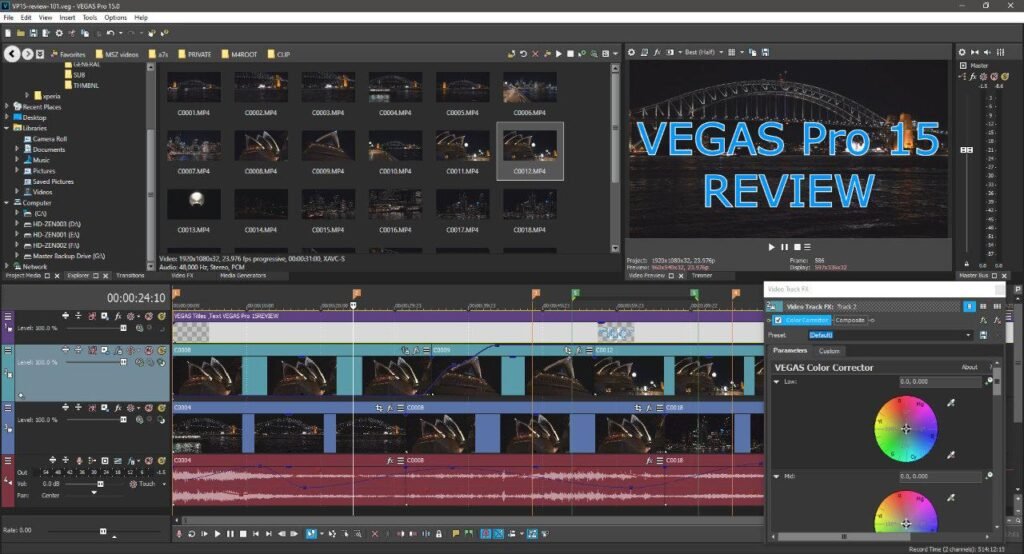1024x554 pixels.
Task: Click the Composite node in FX chain
Action: [x=850, y=320]
